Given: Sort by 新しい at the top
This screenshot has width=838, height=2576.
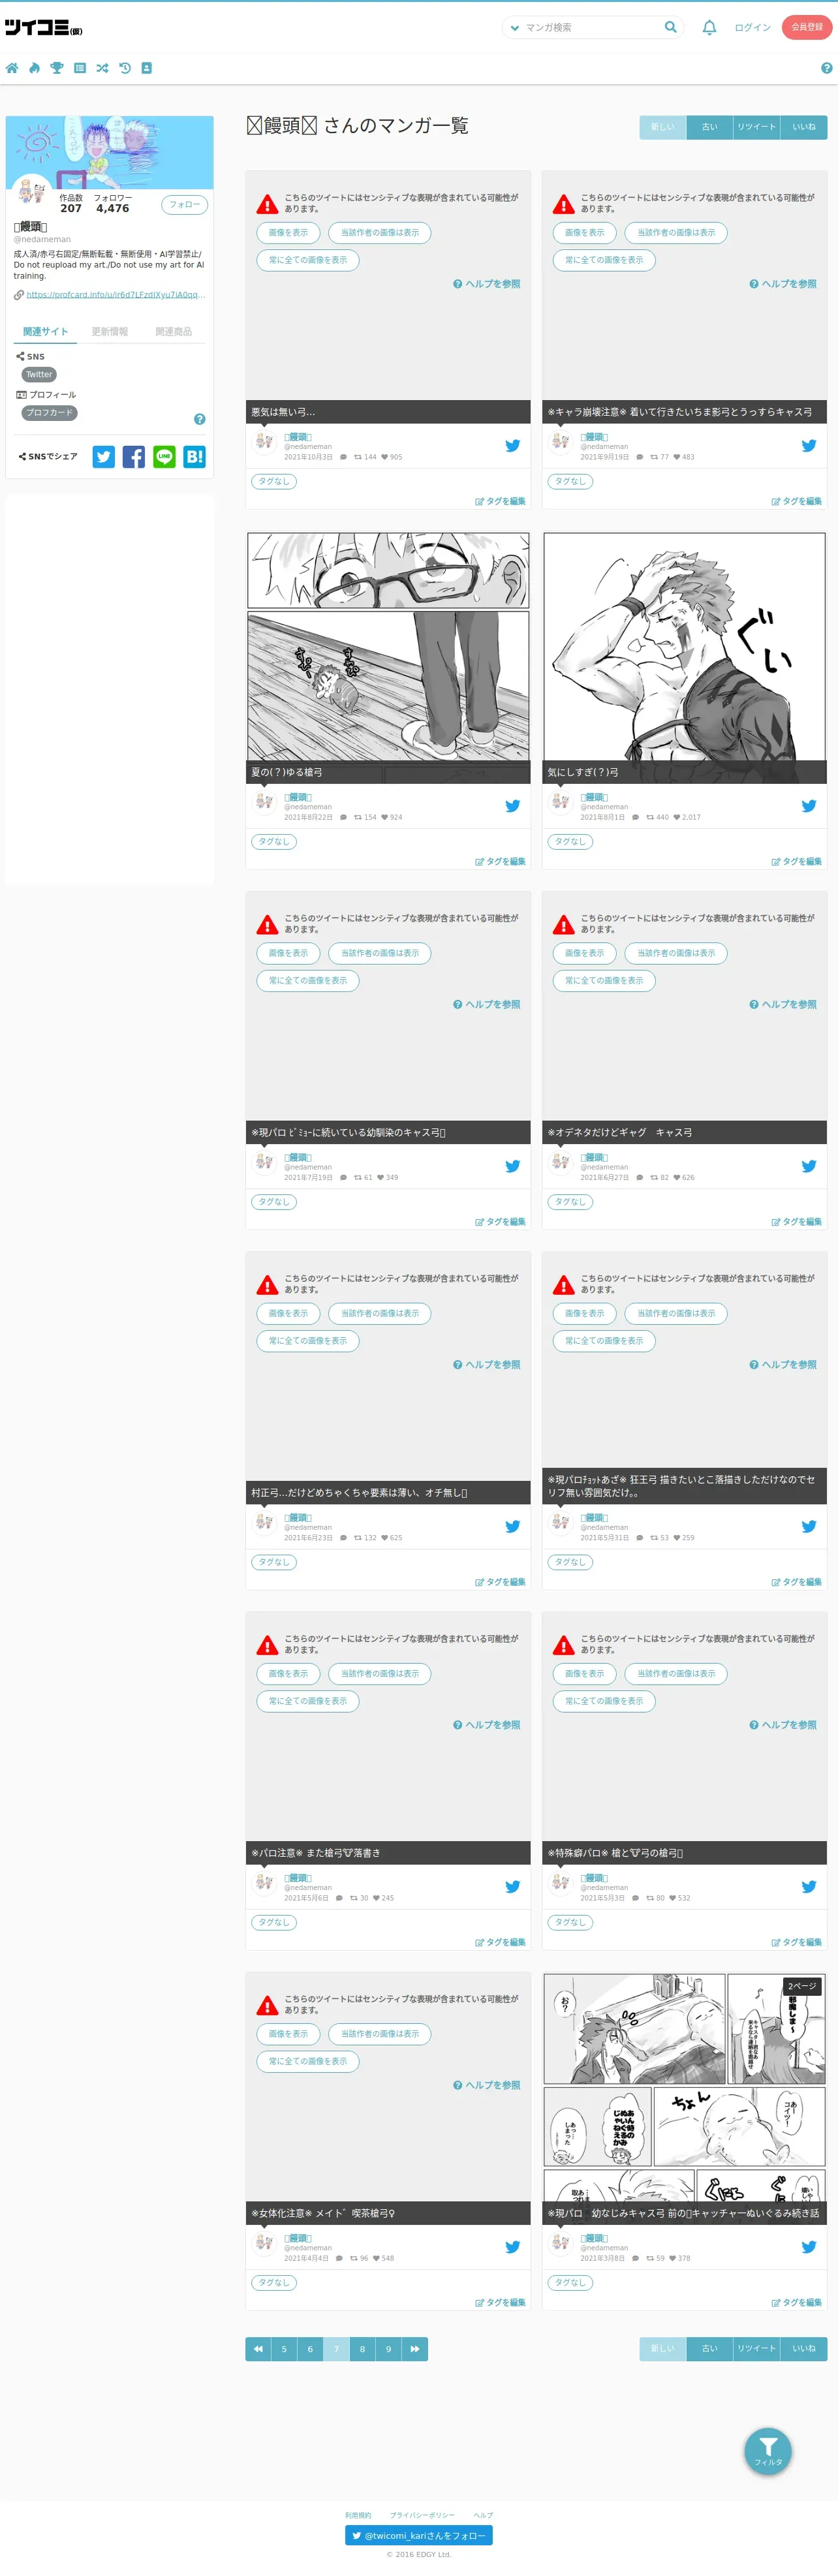Looking at the screenshot, I should [x=663, y=127].
